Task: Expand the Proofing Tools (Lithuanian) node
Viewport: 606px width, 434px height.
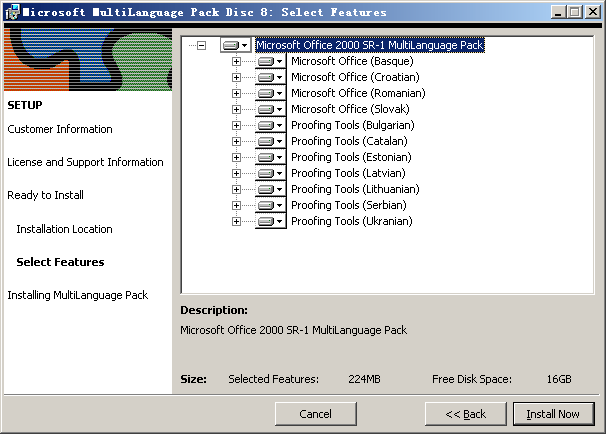Action: click(x=237, y=190)
